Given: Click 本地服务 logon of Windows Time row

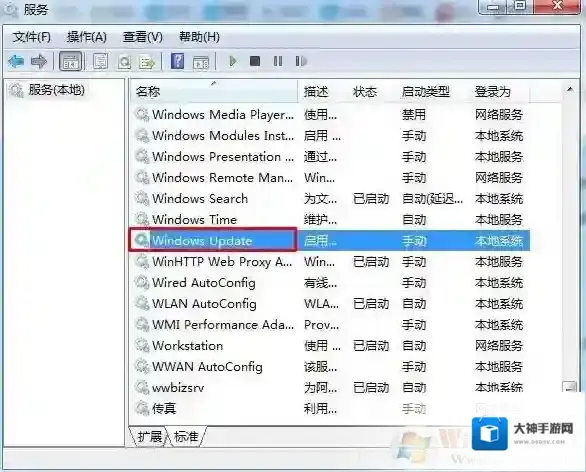Looking at the screenshot, I should click(499, 219).
